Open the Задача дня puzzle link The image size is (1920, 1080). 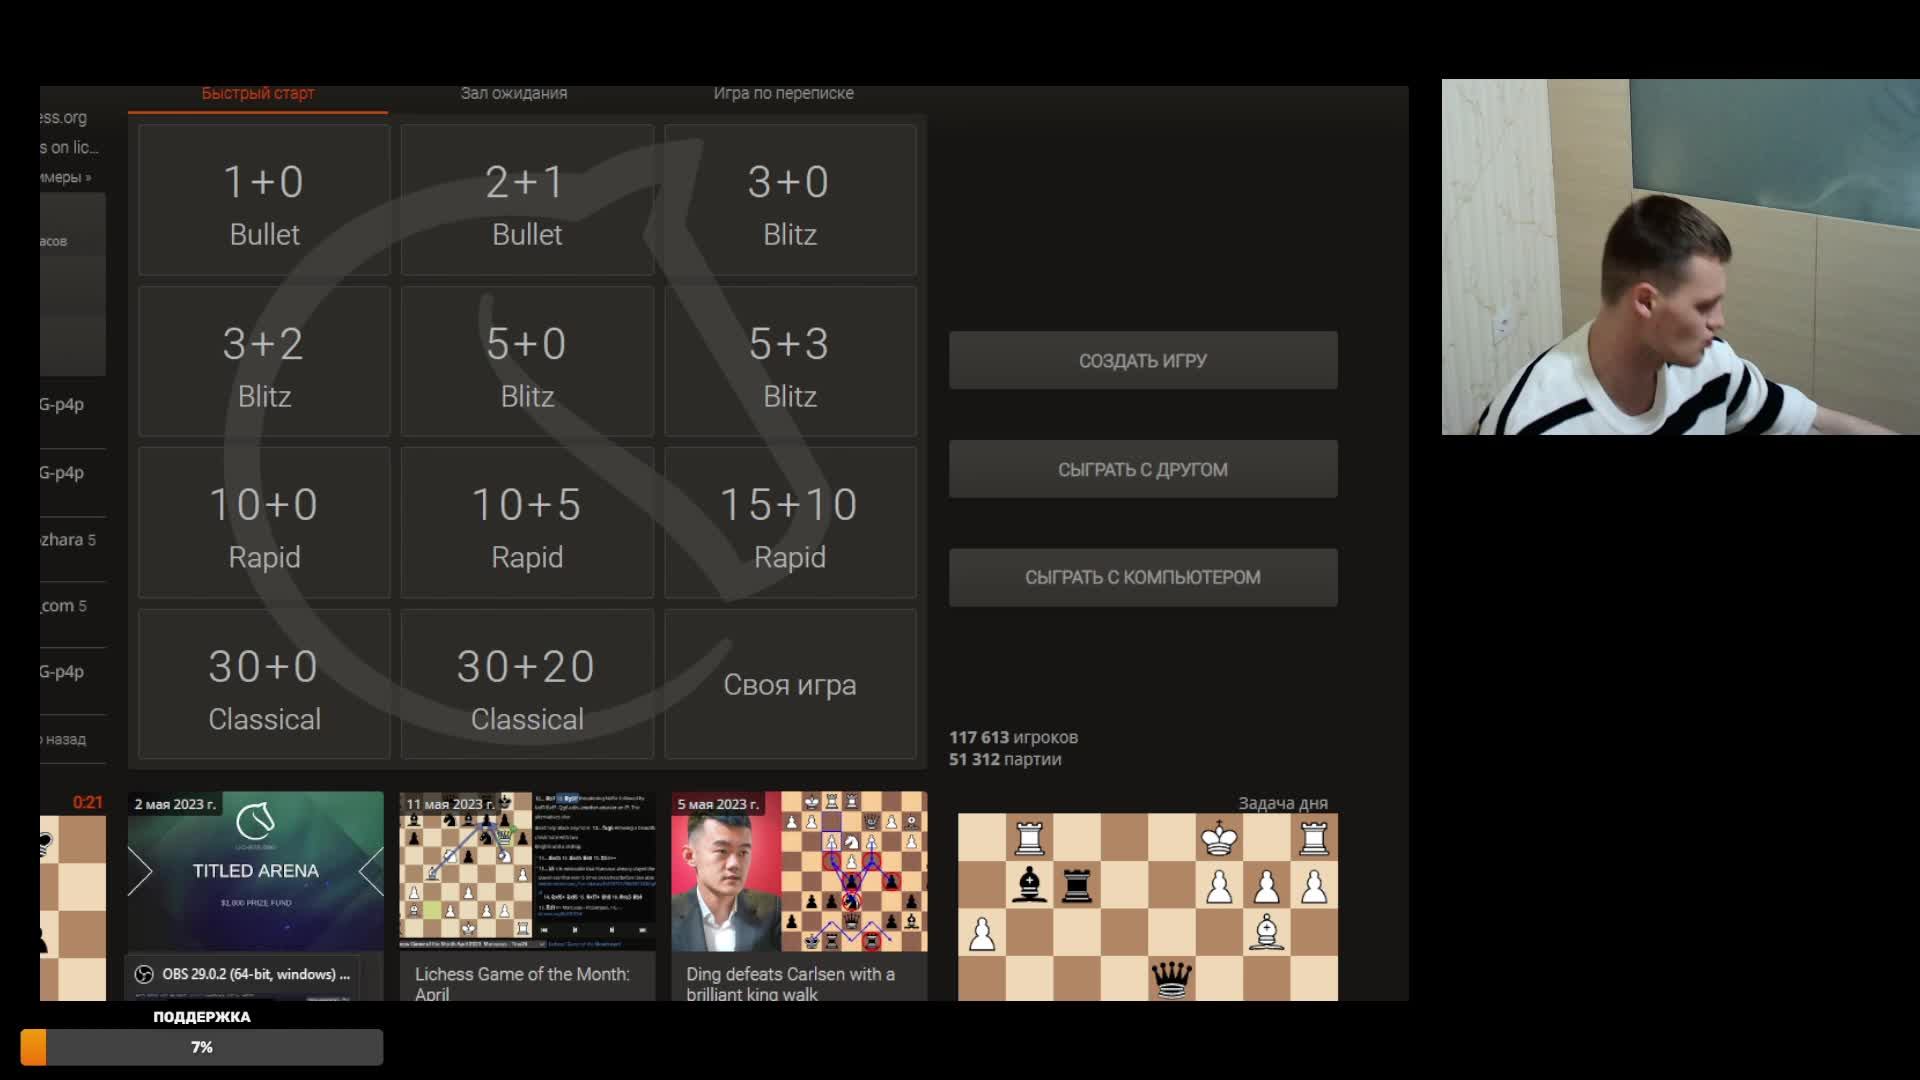click(x=1282, y=803)
